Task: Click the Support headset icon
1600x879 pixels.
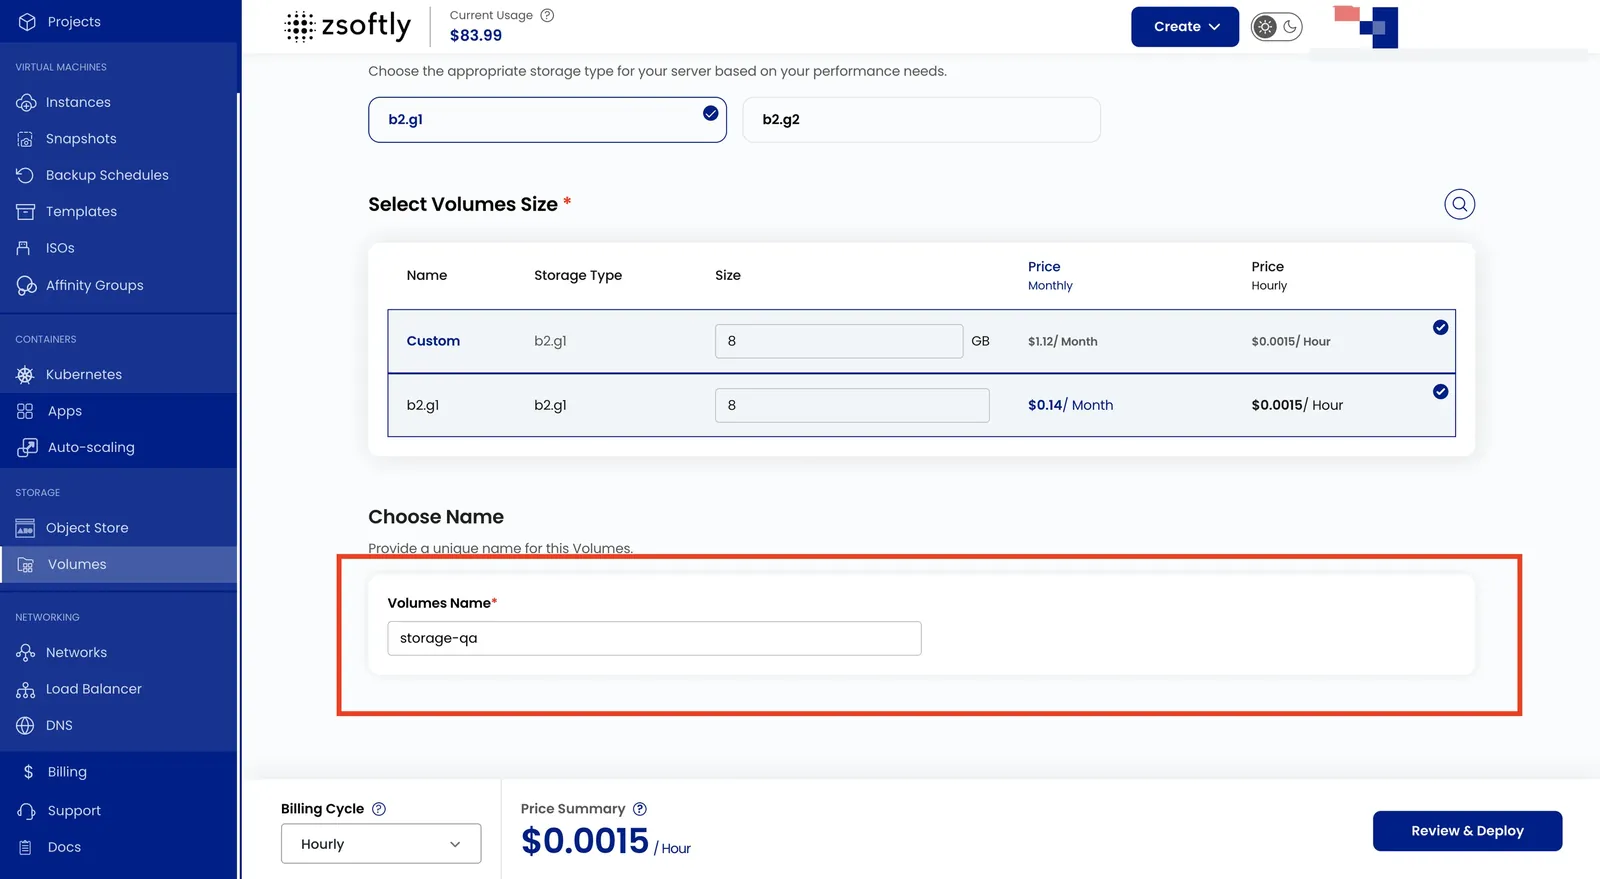Action: coord(27,811)
